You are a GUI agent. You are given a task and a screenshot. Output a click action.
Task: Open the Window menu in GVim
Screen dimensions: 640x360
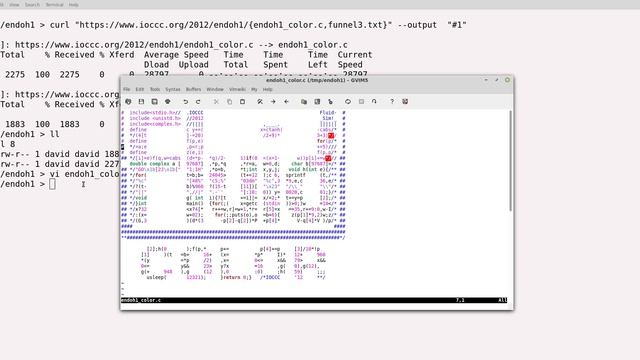[215, 89]
